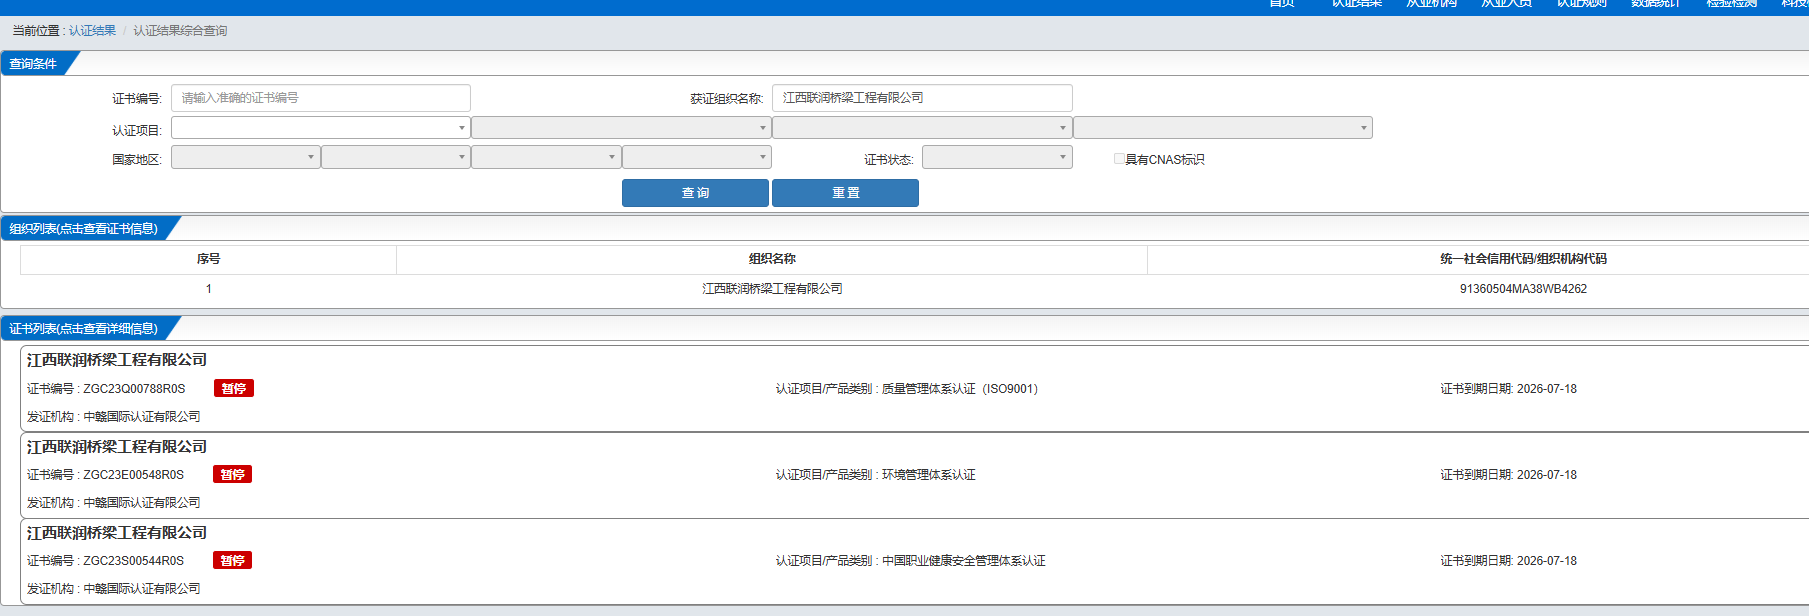This screenshot has height=616, width=1809.
Task: Select the 证书列表 section tab
Action: pyautogui.click(x=83, y=329)
